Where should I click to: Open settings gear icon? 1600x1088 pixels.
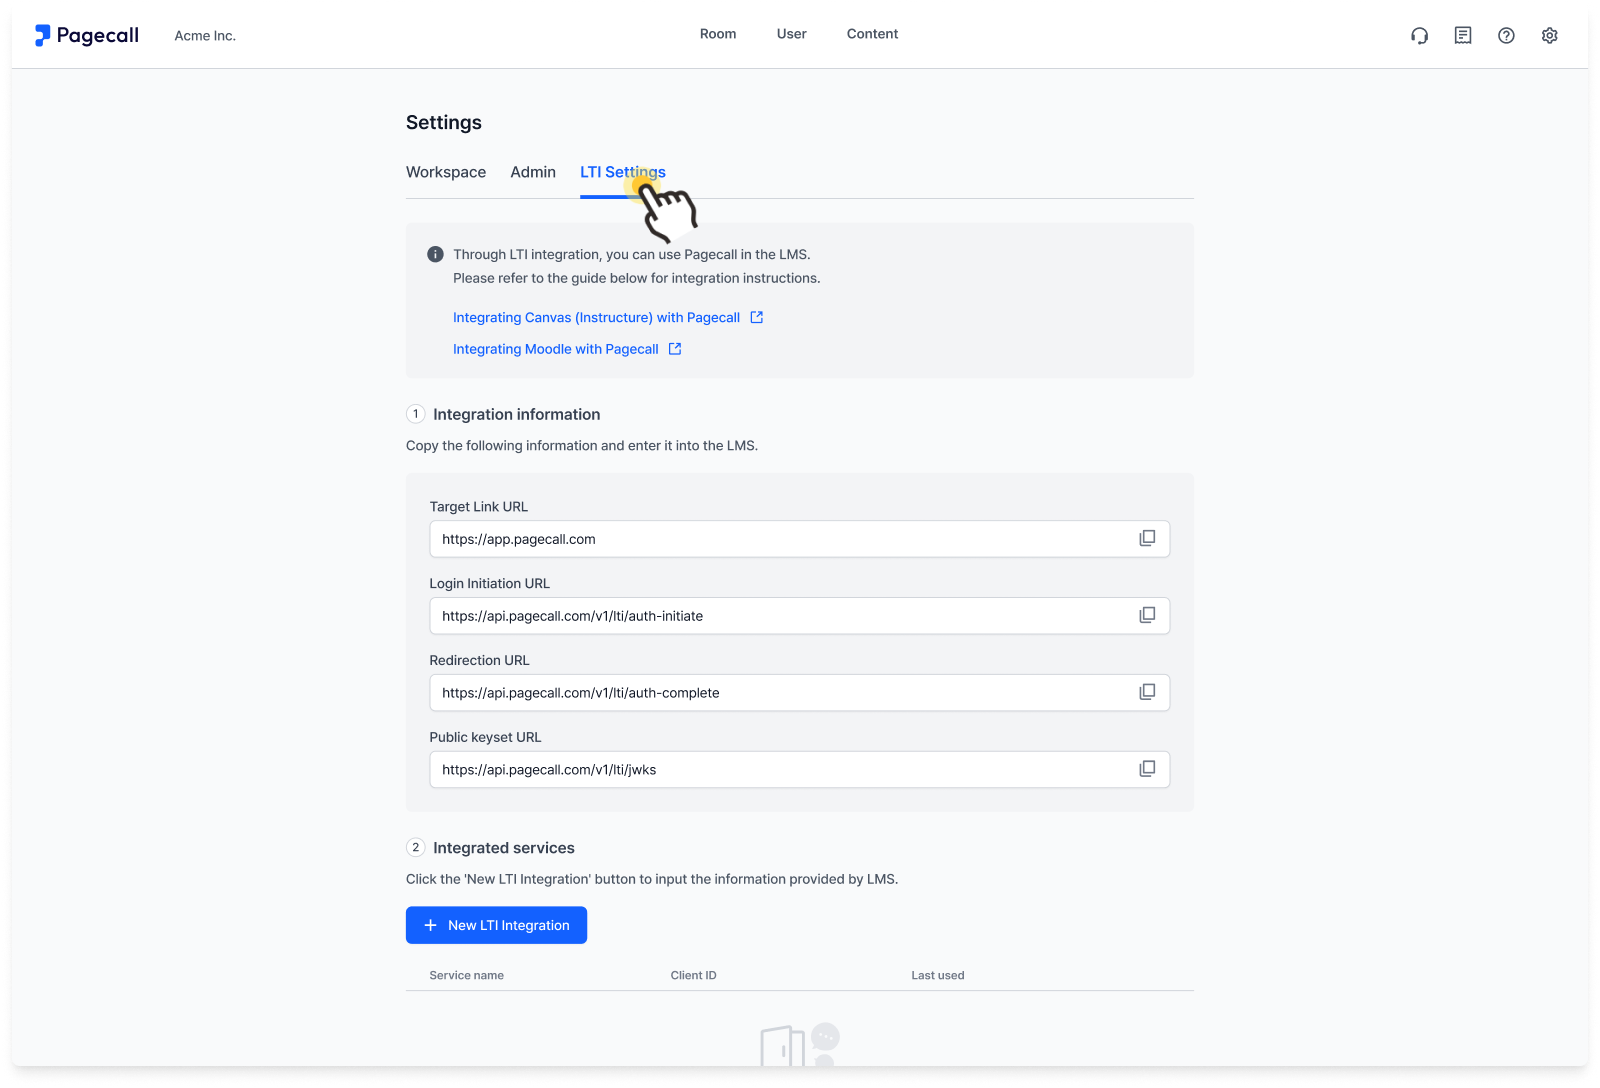[1550, 36]
